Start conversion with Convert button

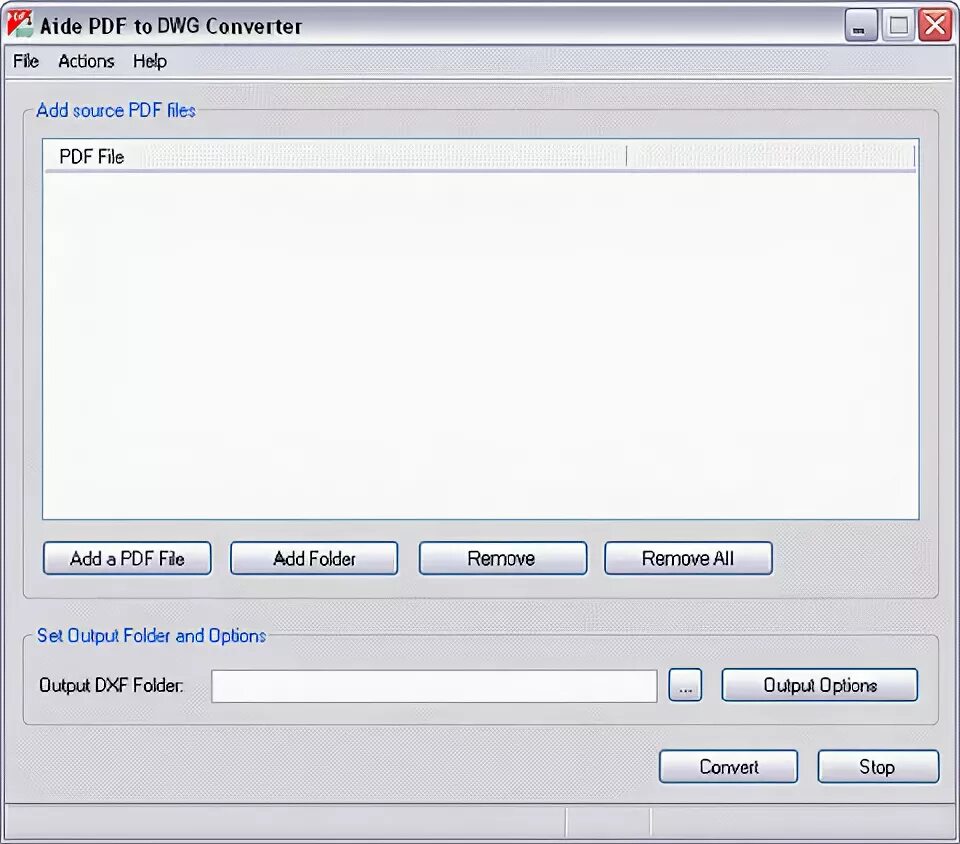pos(729,767)
